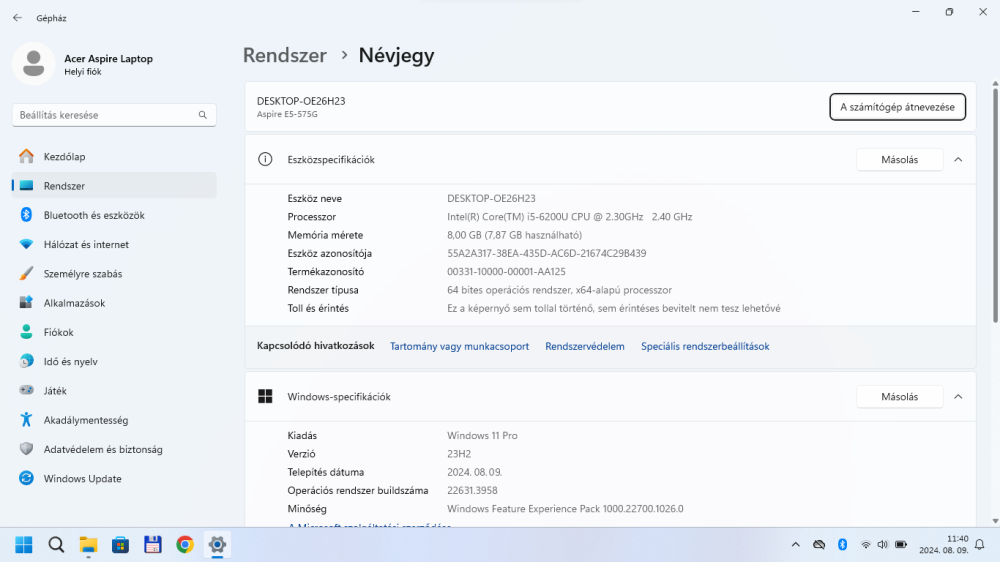
Task: Open Speciális rendszerbeállítások link
Action: (705, 346)
